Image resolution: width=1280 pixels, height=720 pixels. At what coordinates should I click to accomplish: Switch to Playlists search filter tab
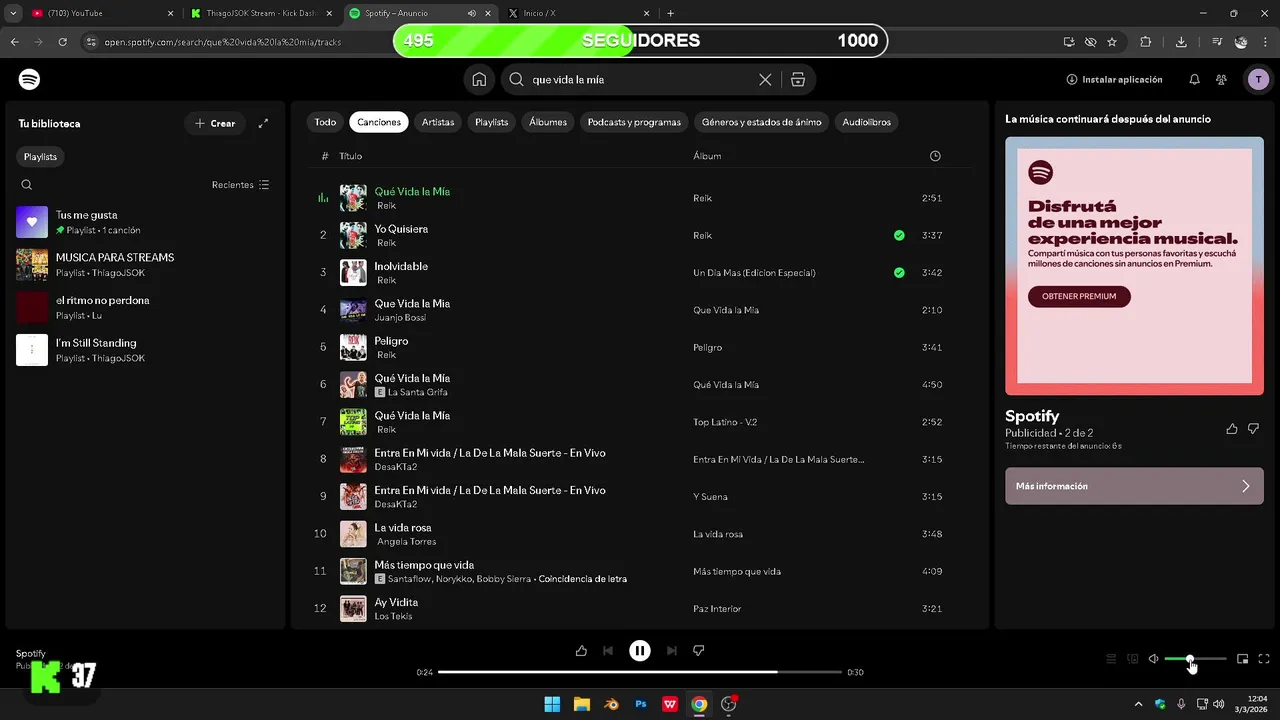click(491, 122)
